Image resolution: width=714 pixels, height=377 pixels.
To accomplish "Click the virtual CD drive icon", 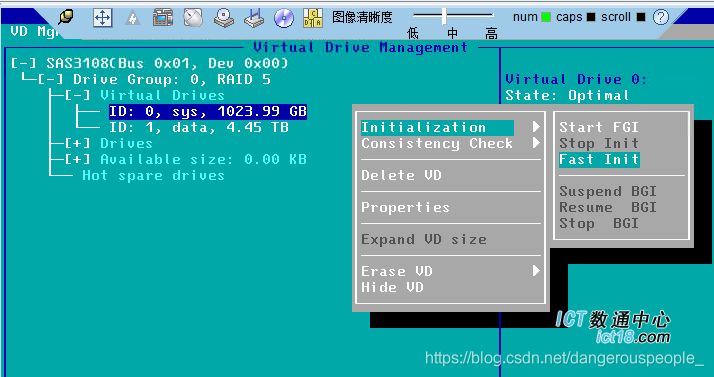I will pos(224,18).
